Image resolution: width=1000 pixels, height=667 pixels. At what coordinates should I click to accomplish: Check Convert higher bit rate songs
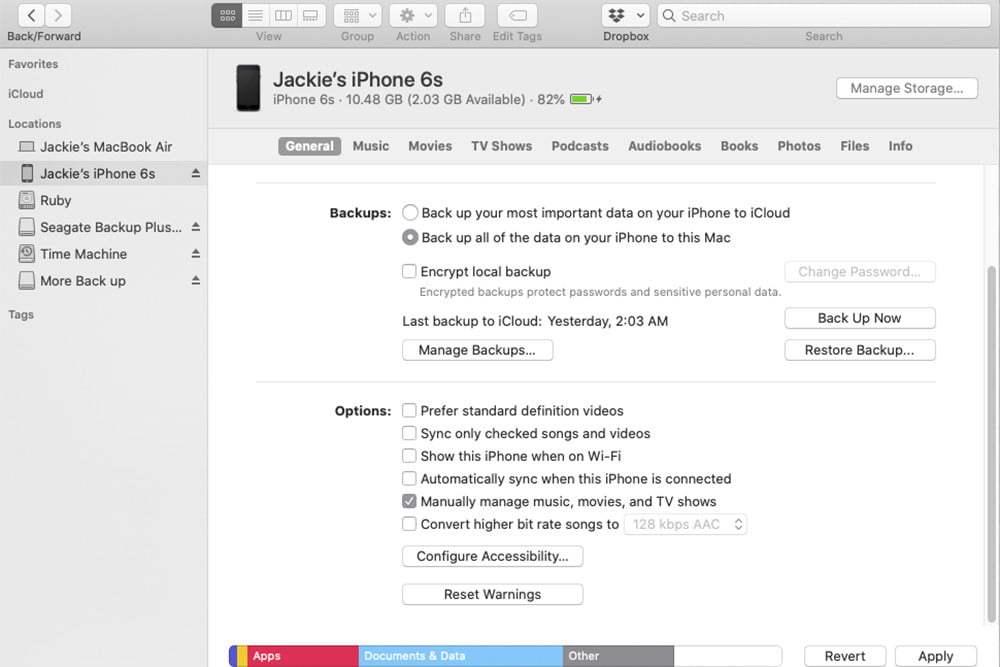pos(409,524)
